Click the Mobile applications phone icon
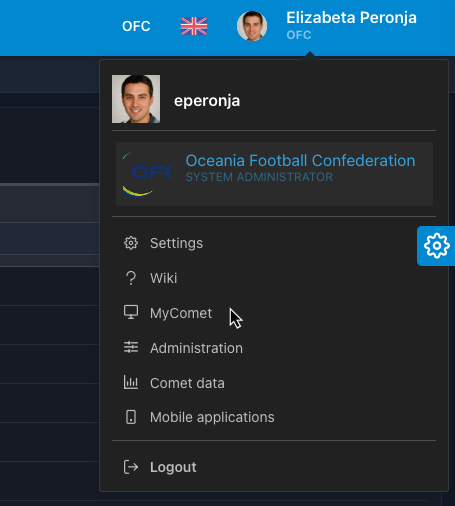The height and width of the screenshot is (506, 455). pos(131,417)
